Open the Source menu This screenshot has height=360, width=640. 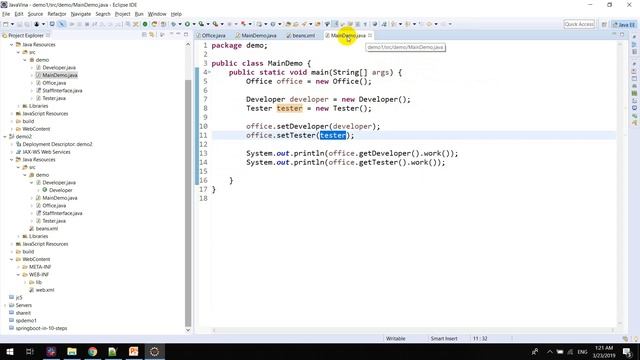tap(35, 14)
